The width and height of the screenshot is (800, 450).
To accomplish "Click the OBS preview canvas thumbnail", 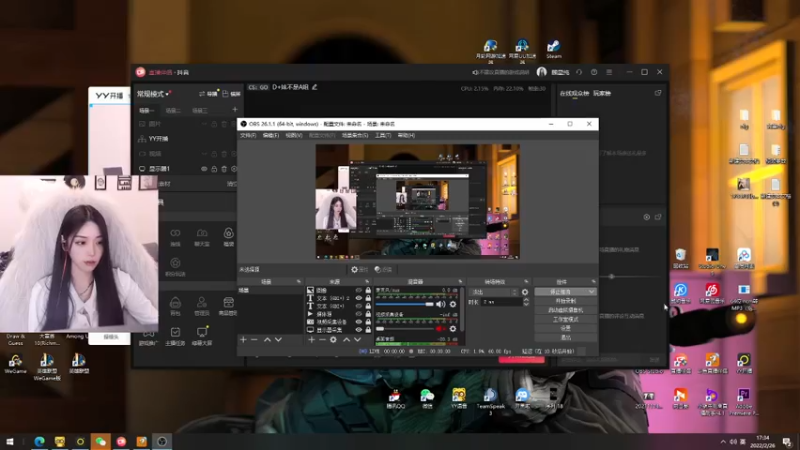I will point(417,202).
